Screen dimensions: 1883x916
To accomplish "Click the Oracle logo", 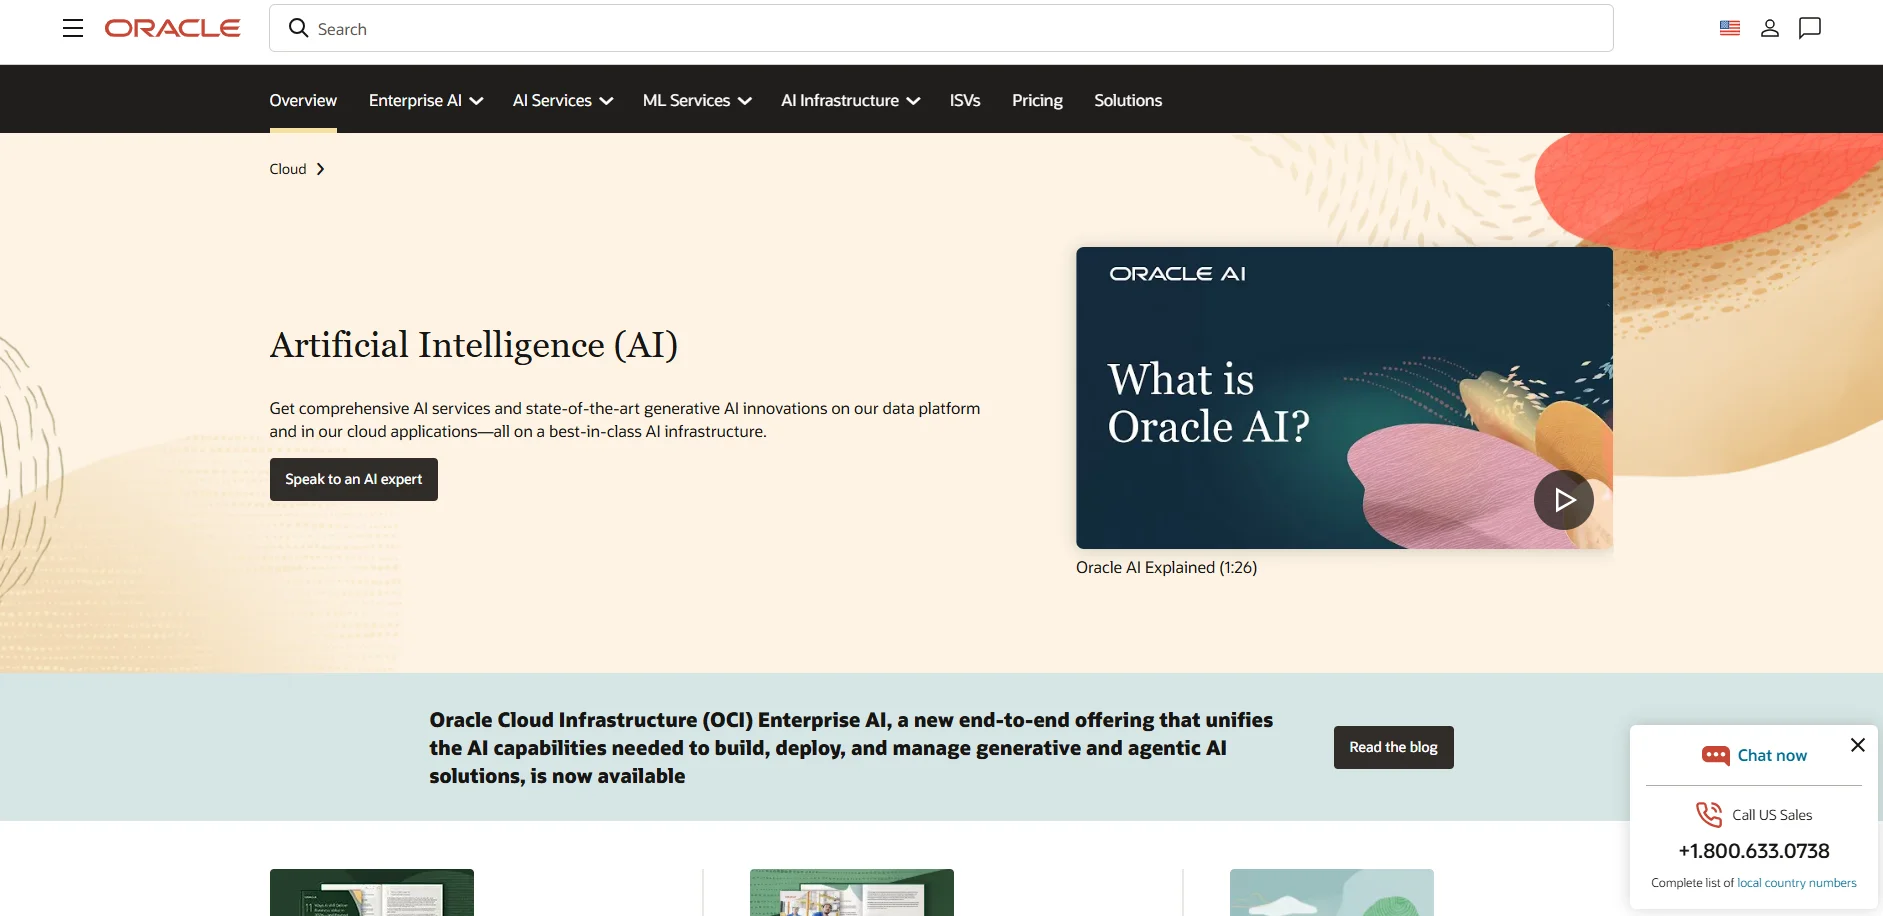I will click(x=172, y=27).
